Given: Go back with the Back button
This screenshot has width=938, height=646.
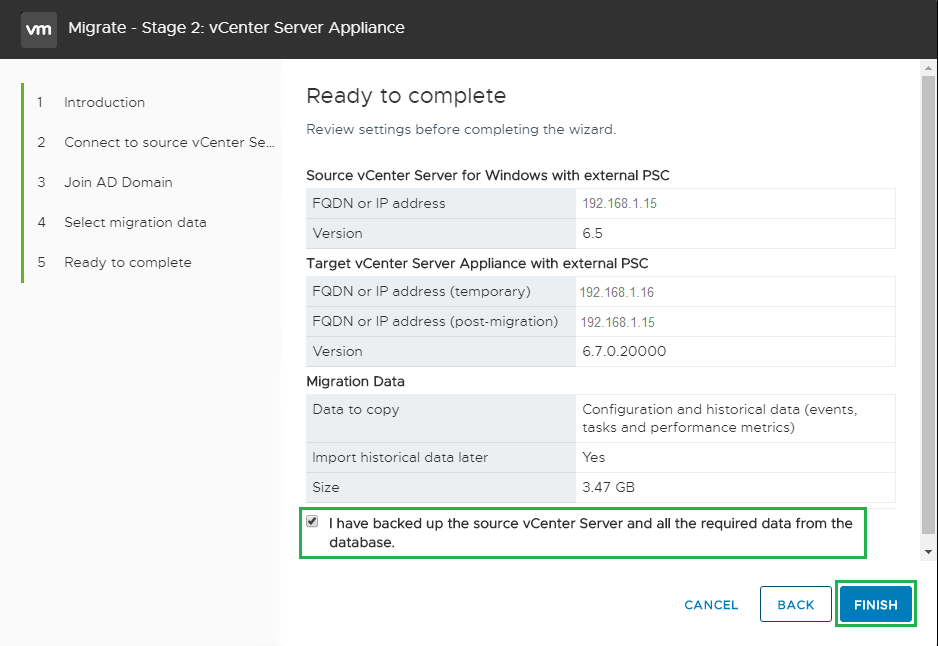Looking at the screenshot, I should point(795,605).
